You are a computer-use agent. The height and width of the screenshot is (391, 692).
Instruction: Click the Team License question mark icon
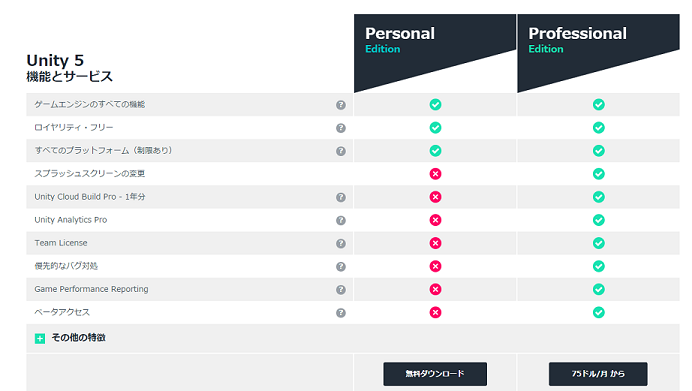pos(341,243)
